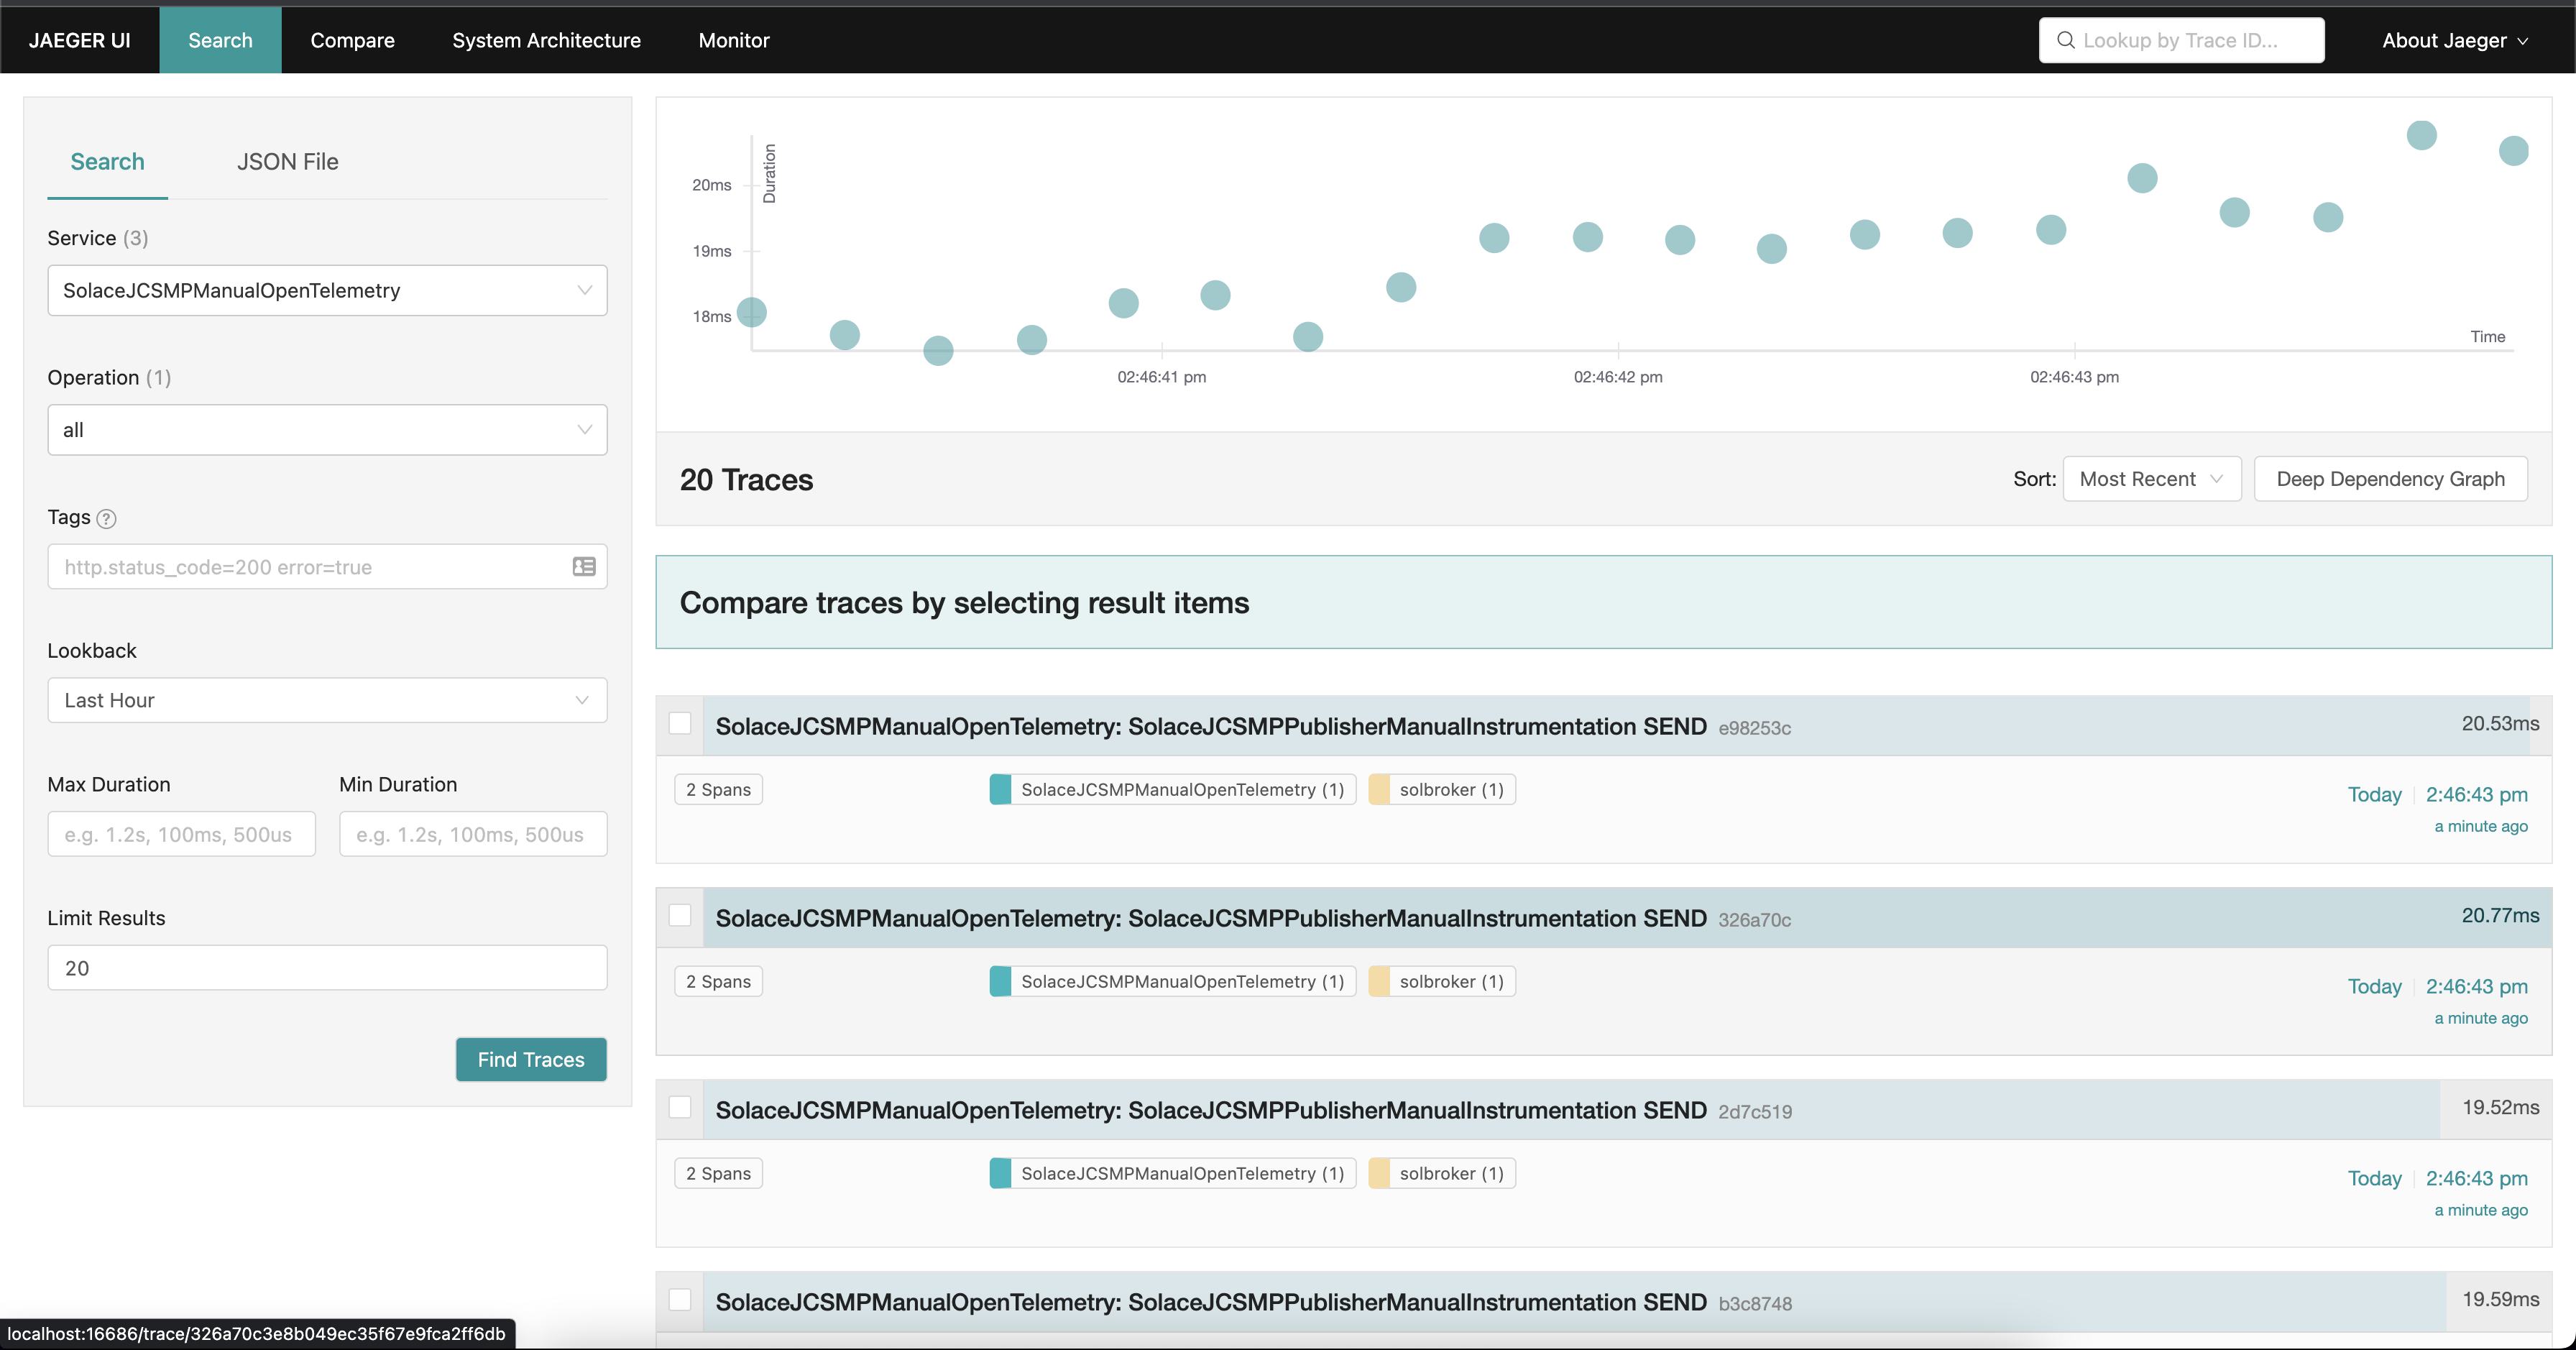This screenshot has height=1350, width=2576.
Task: Open the Service dropdown
Action: click(x=327, y=290)
